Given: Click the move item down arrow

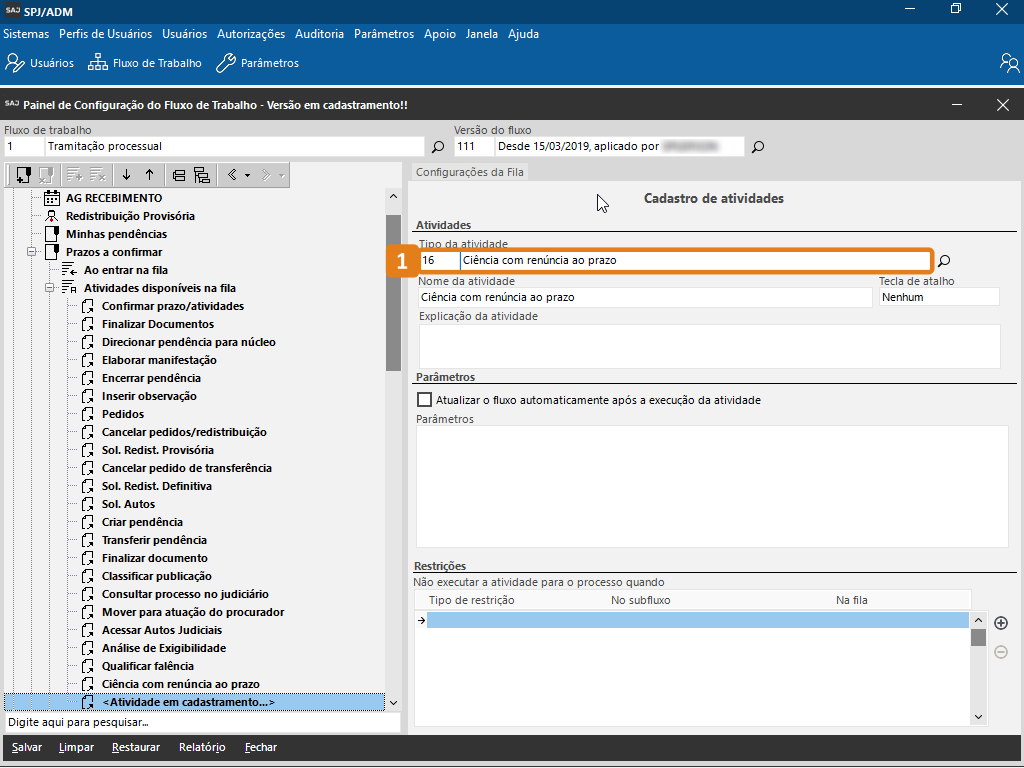Looking at the screenshot, I should (x=126, y=175).
